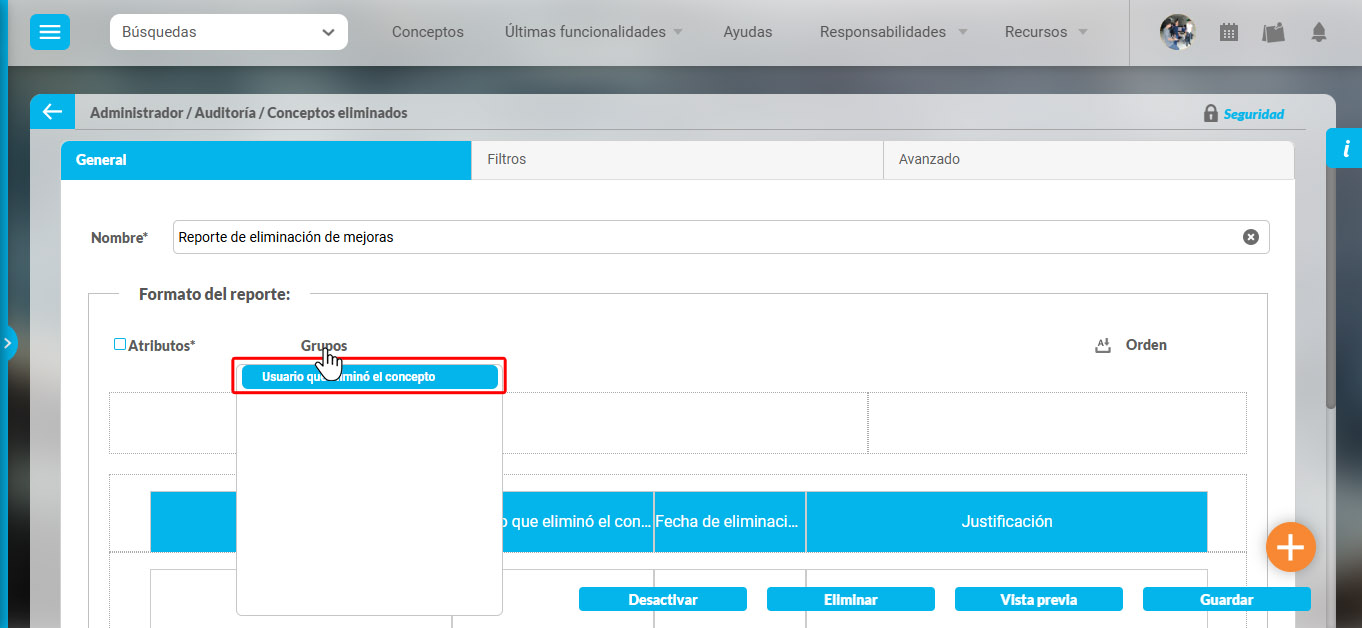The width and height of the screenshot is (1362, 628).
Task: Open the notifications bell
Action: (1319, 32)
